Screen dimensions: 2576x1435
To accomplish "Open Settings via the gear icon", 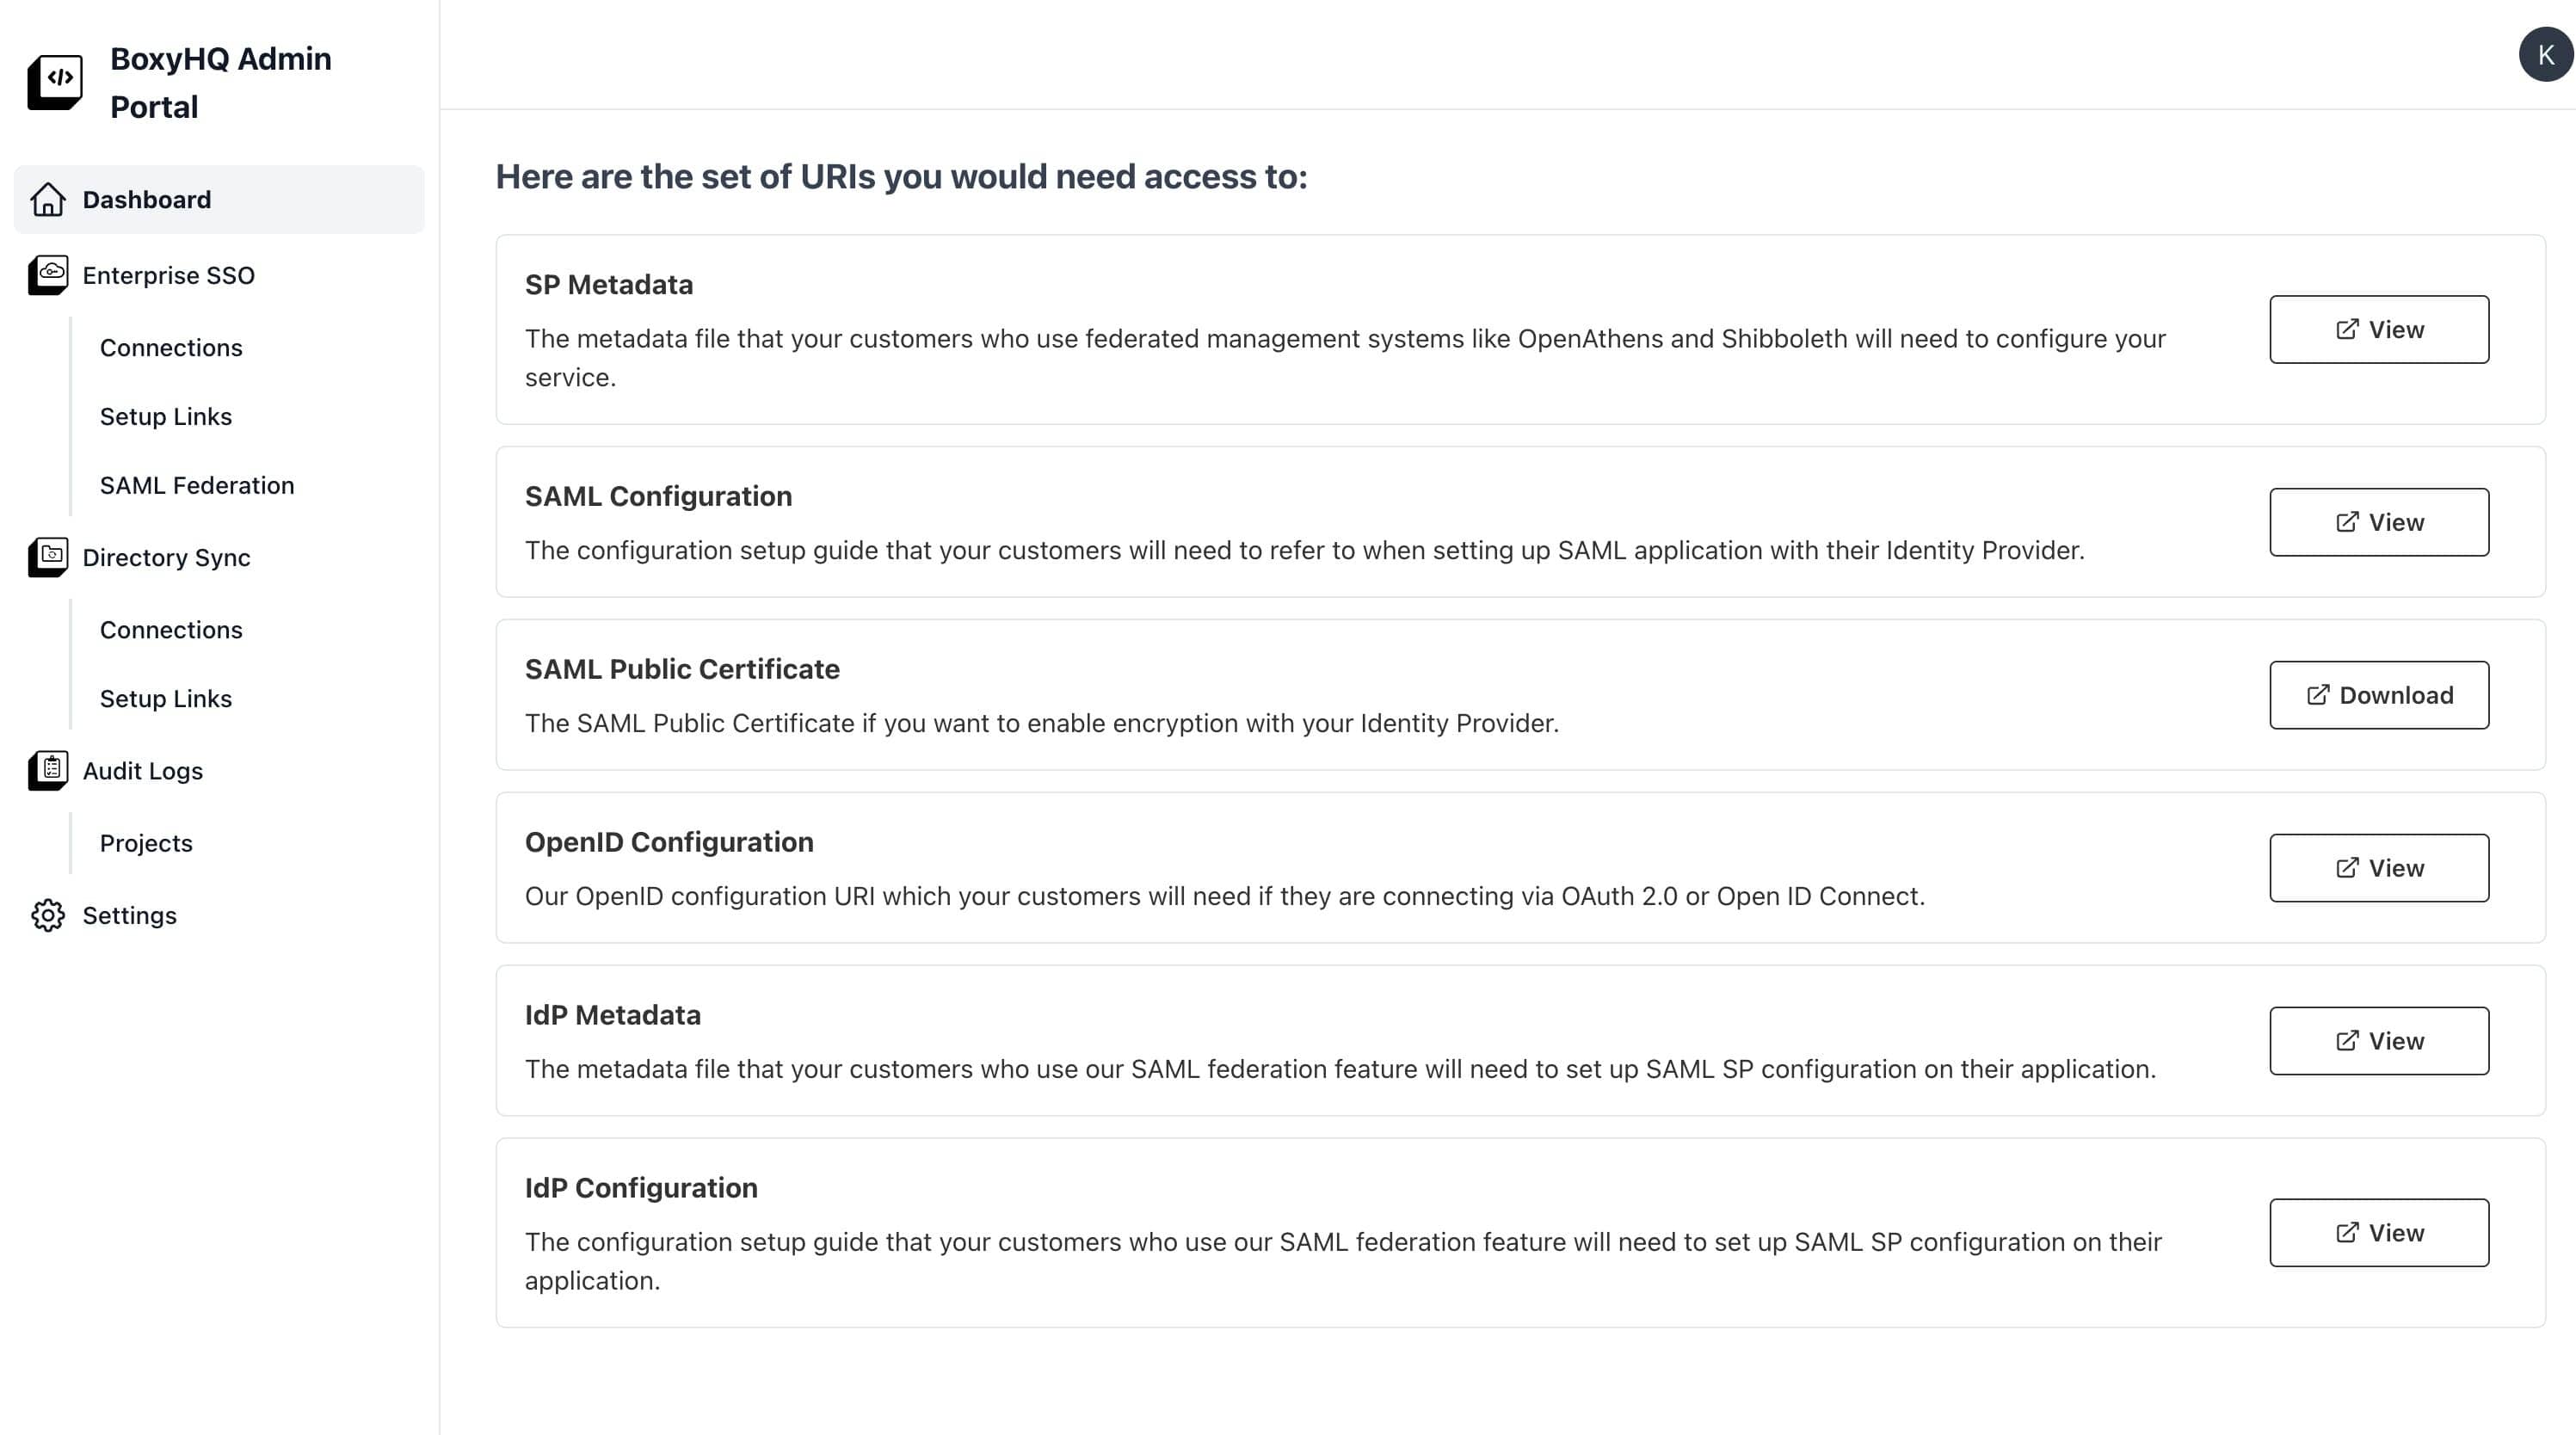I will [48, 915].
